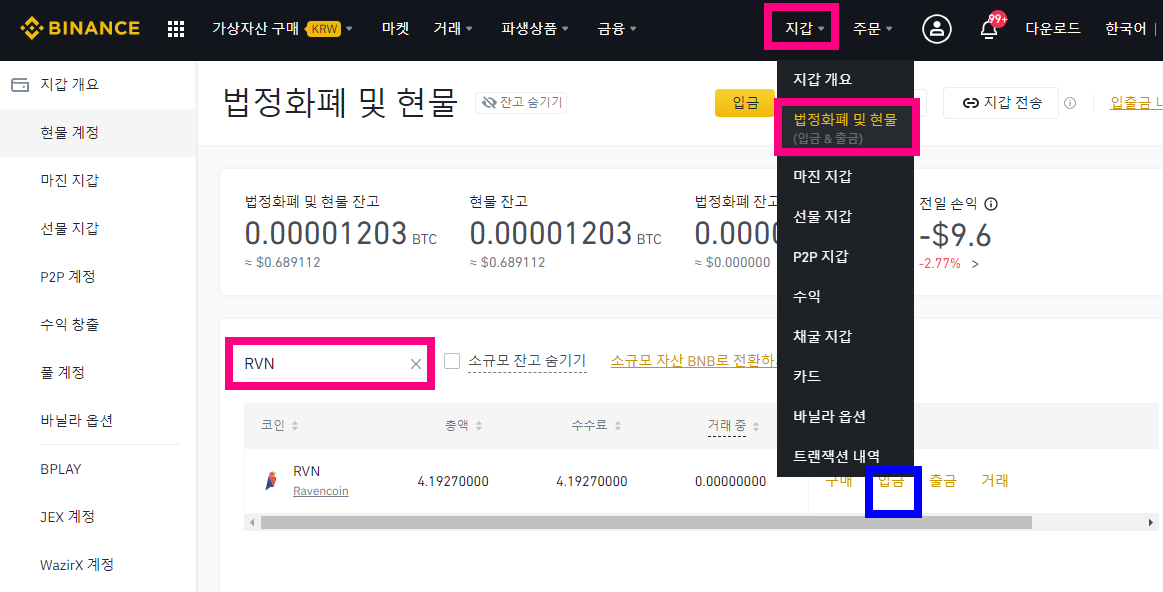1163x592 pixels.
Task: Click 거래 in the RVN row
Action: pos(995,481)
